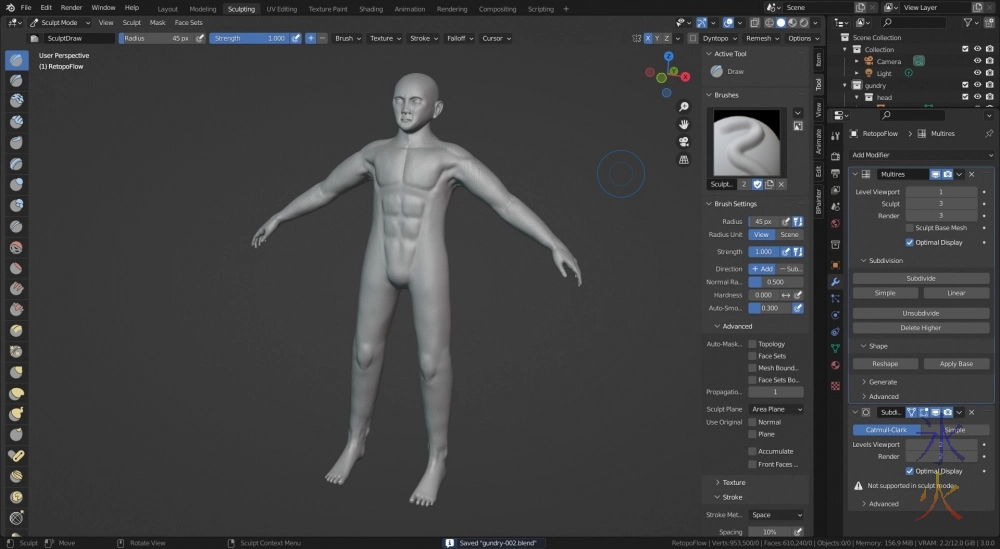
Task: Adjust the Strength slider in header
Action: [249, 38]
